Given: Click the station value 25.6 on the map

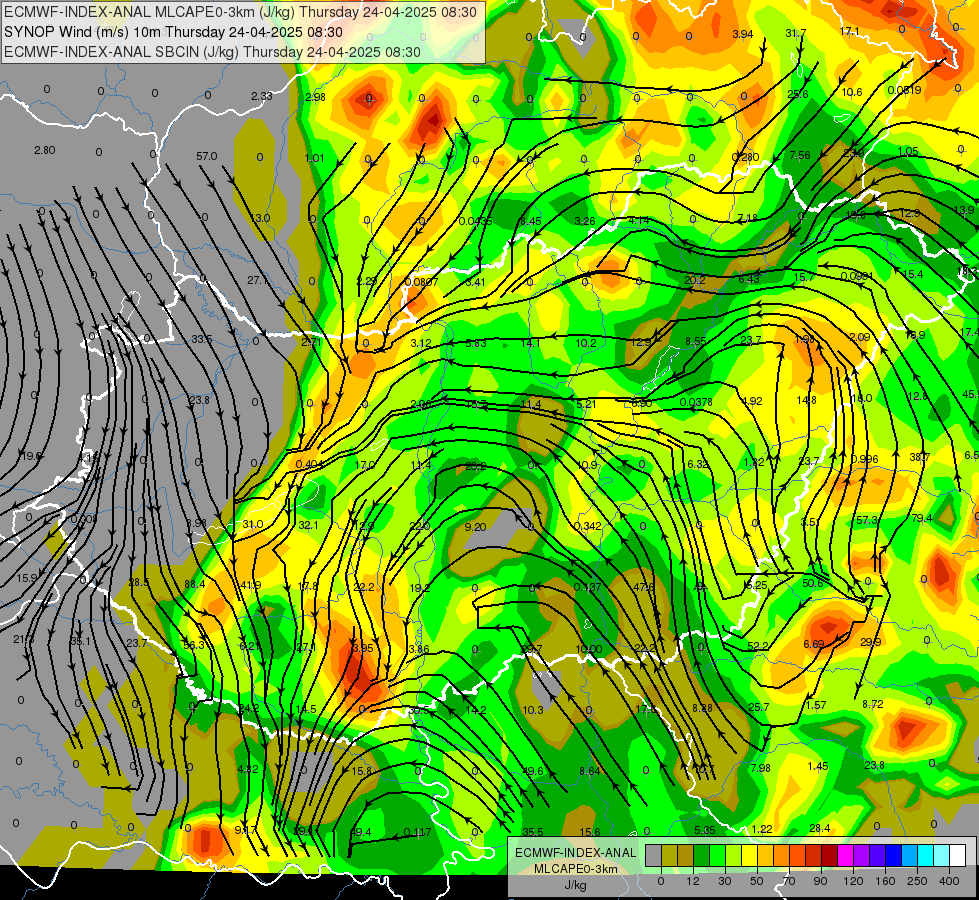Looking at the screenshot, I should tap(797, 94).
